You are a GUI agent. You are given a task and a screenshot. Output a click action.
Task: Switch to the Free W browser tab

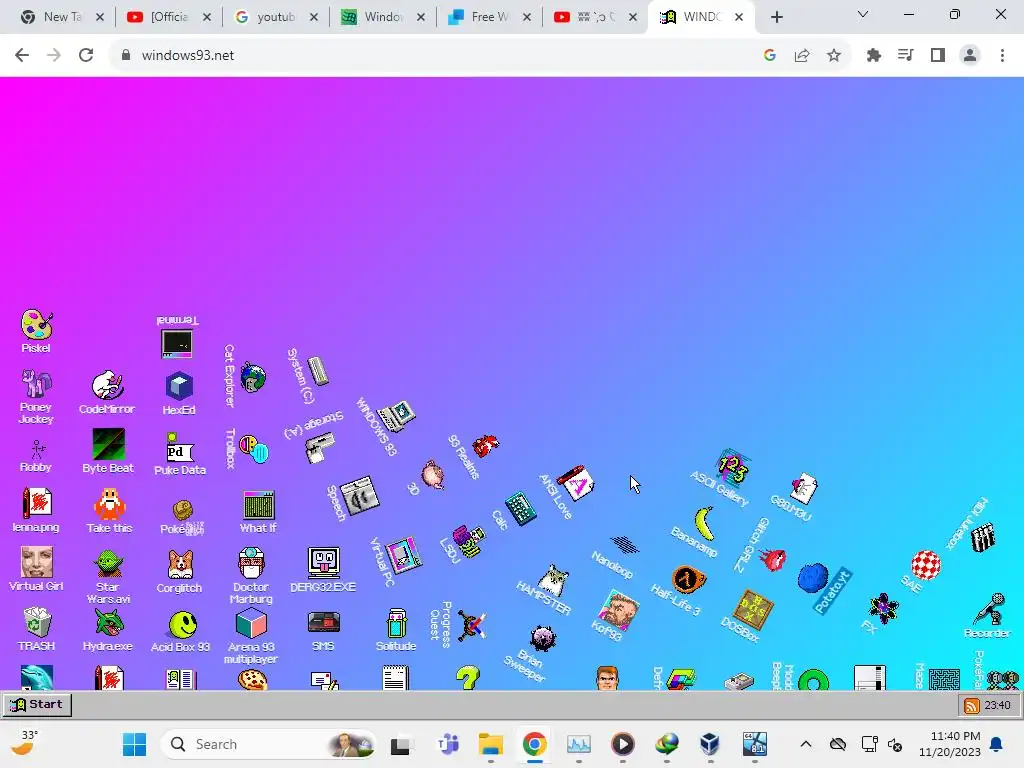pos(490,17)
